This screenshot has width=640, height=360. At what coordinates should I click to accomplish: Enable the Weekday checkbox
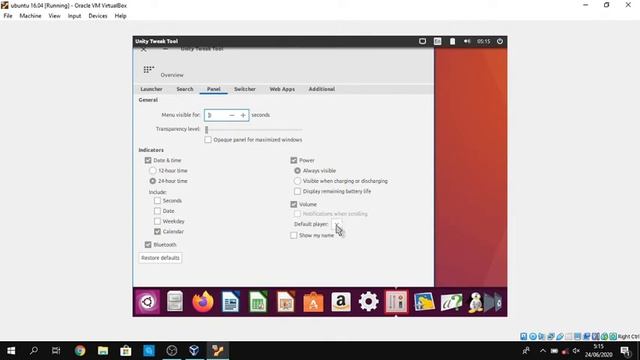tap(157, 221)
